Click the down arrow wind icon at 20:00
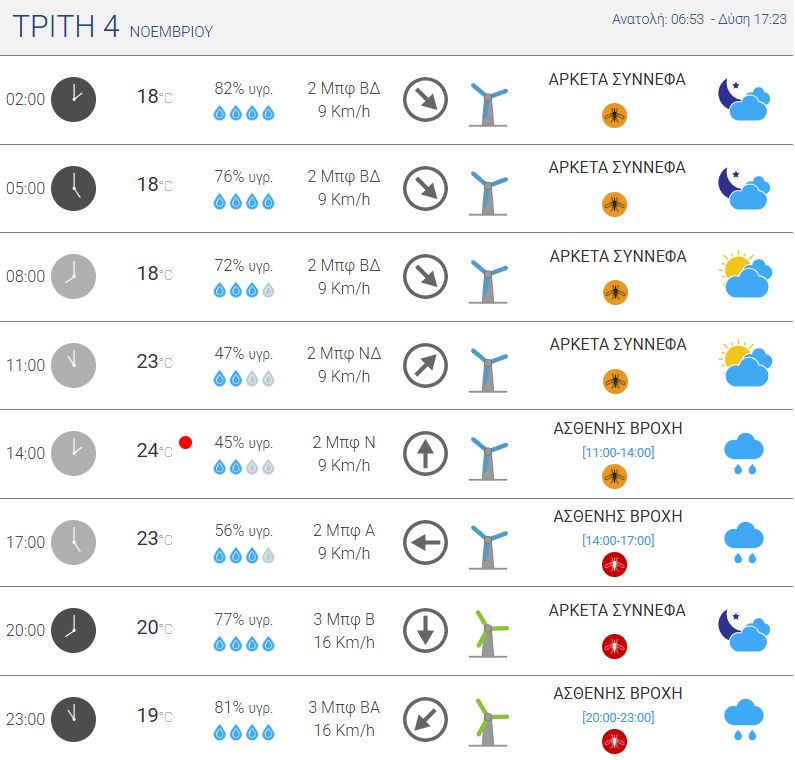The width and height of the screenshot is (795, 760). coord(425,630)
